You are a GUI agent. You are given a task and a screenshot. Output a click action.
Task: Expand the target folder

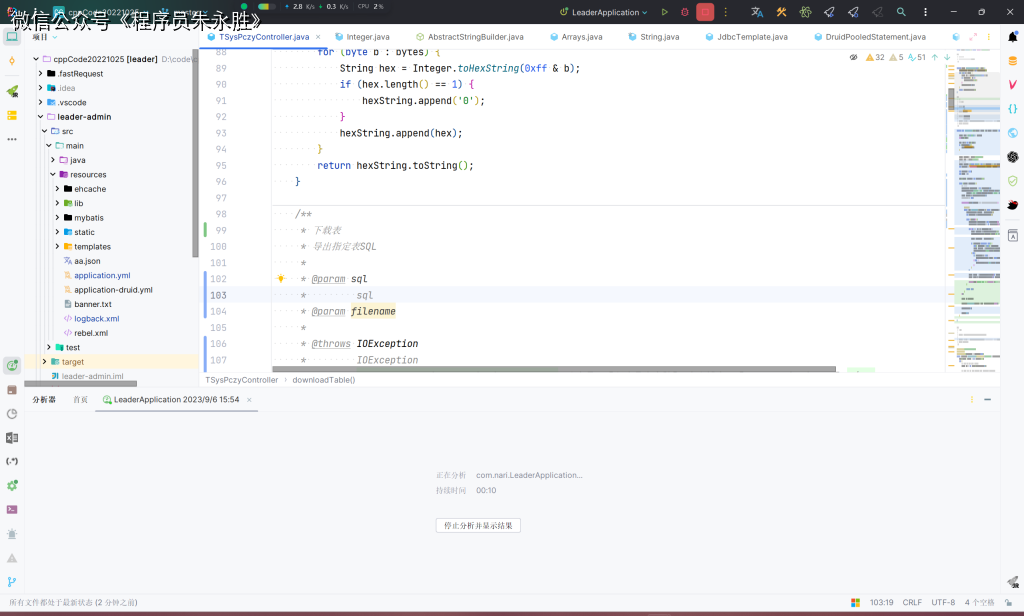(x=44, y=361)
